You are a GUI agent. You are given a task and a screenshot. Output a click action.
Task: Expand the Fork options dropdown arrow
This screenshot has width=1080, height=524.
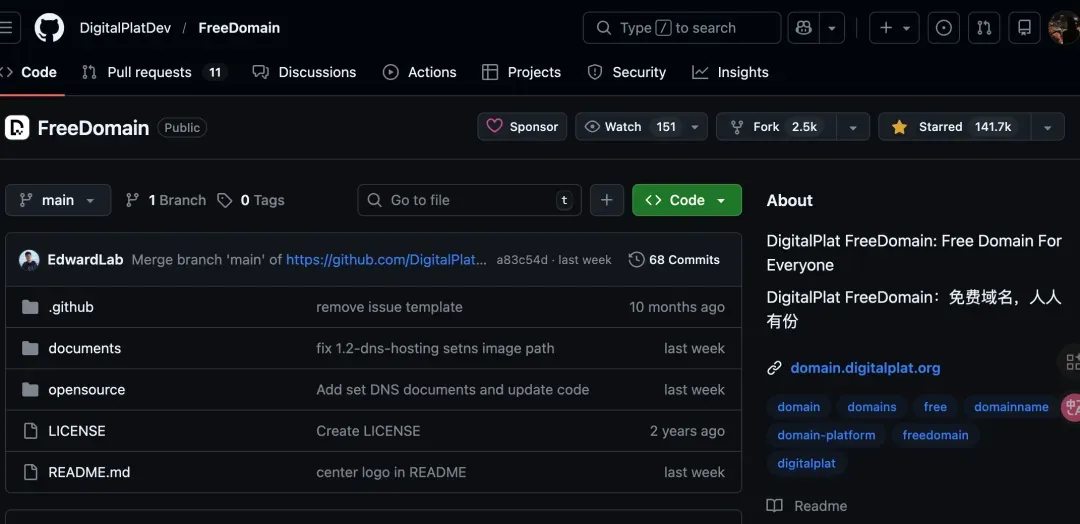[x=853, y=127]
